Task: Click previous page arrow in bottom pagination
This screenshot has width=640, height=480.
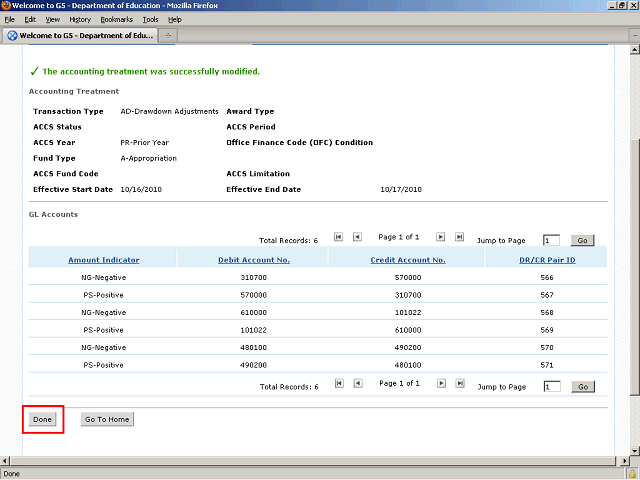Action: (357, 383)
